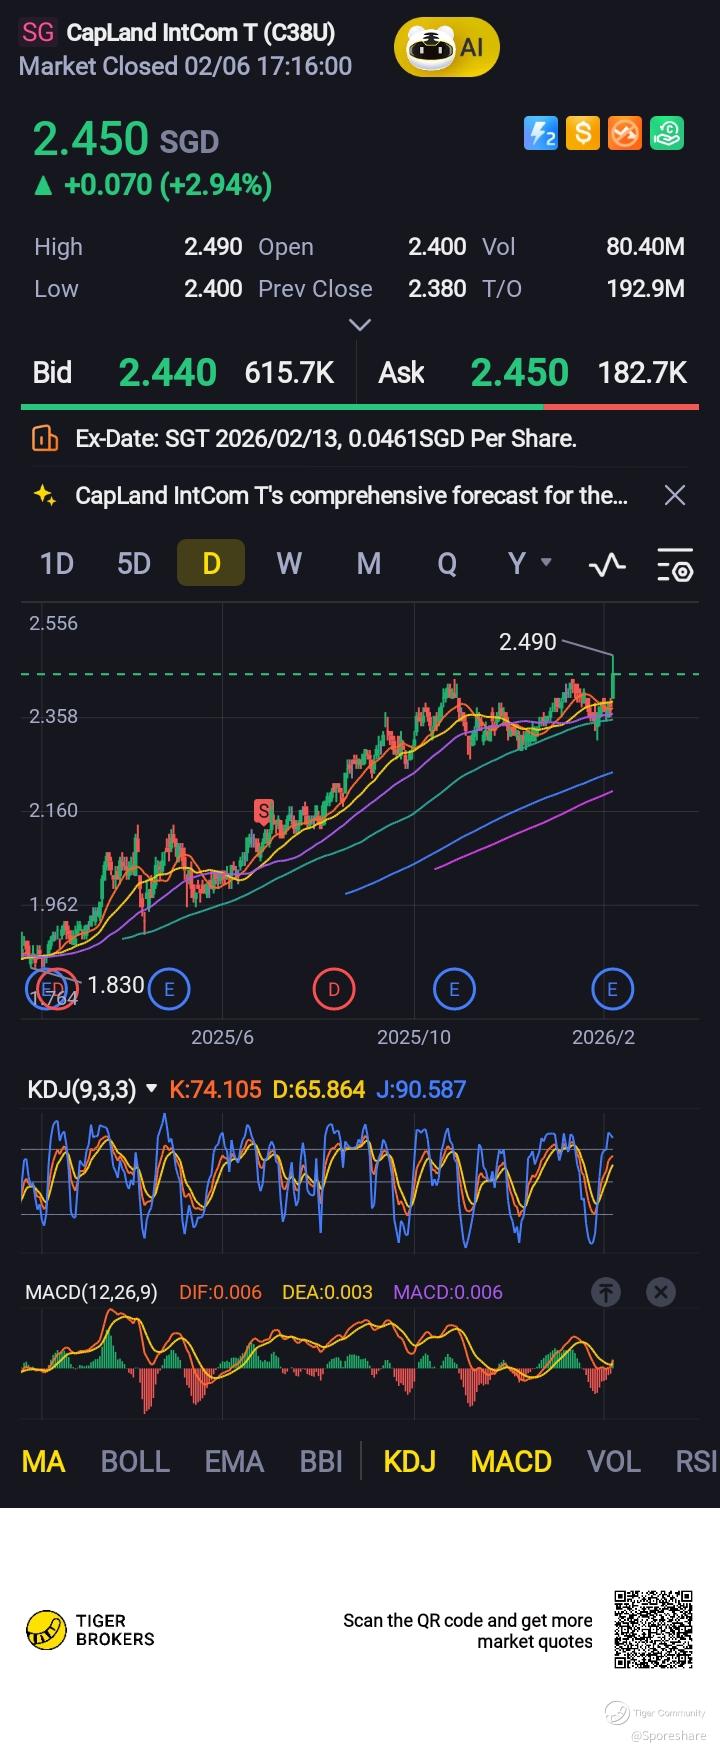Screen dimensions: 720x1752
Task: Toggle the MA indicator
Action: tap(43, 1462)
